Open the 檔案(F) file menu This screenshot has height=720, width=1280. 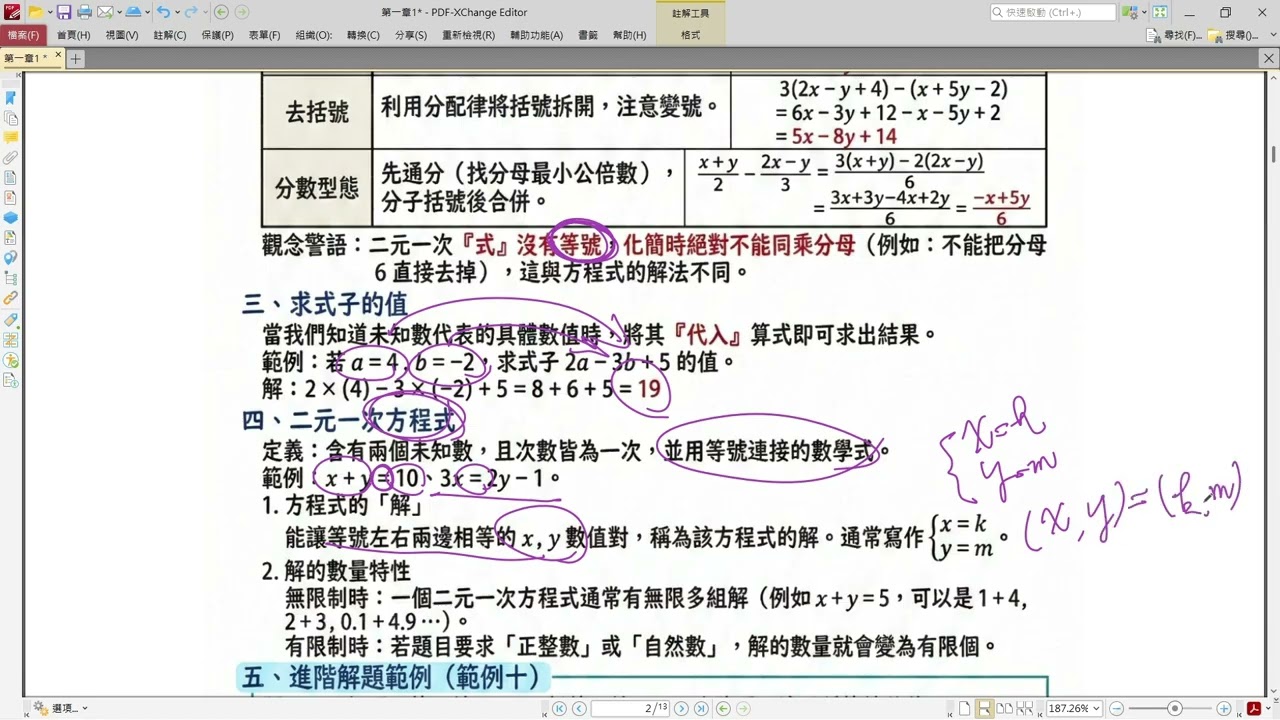[x=21, y=35]
